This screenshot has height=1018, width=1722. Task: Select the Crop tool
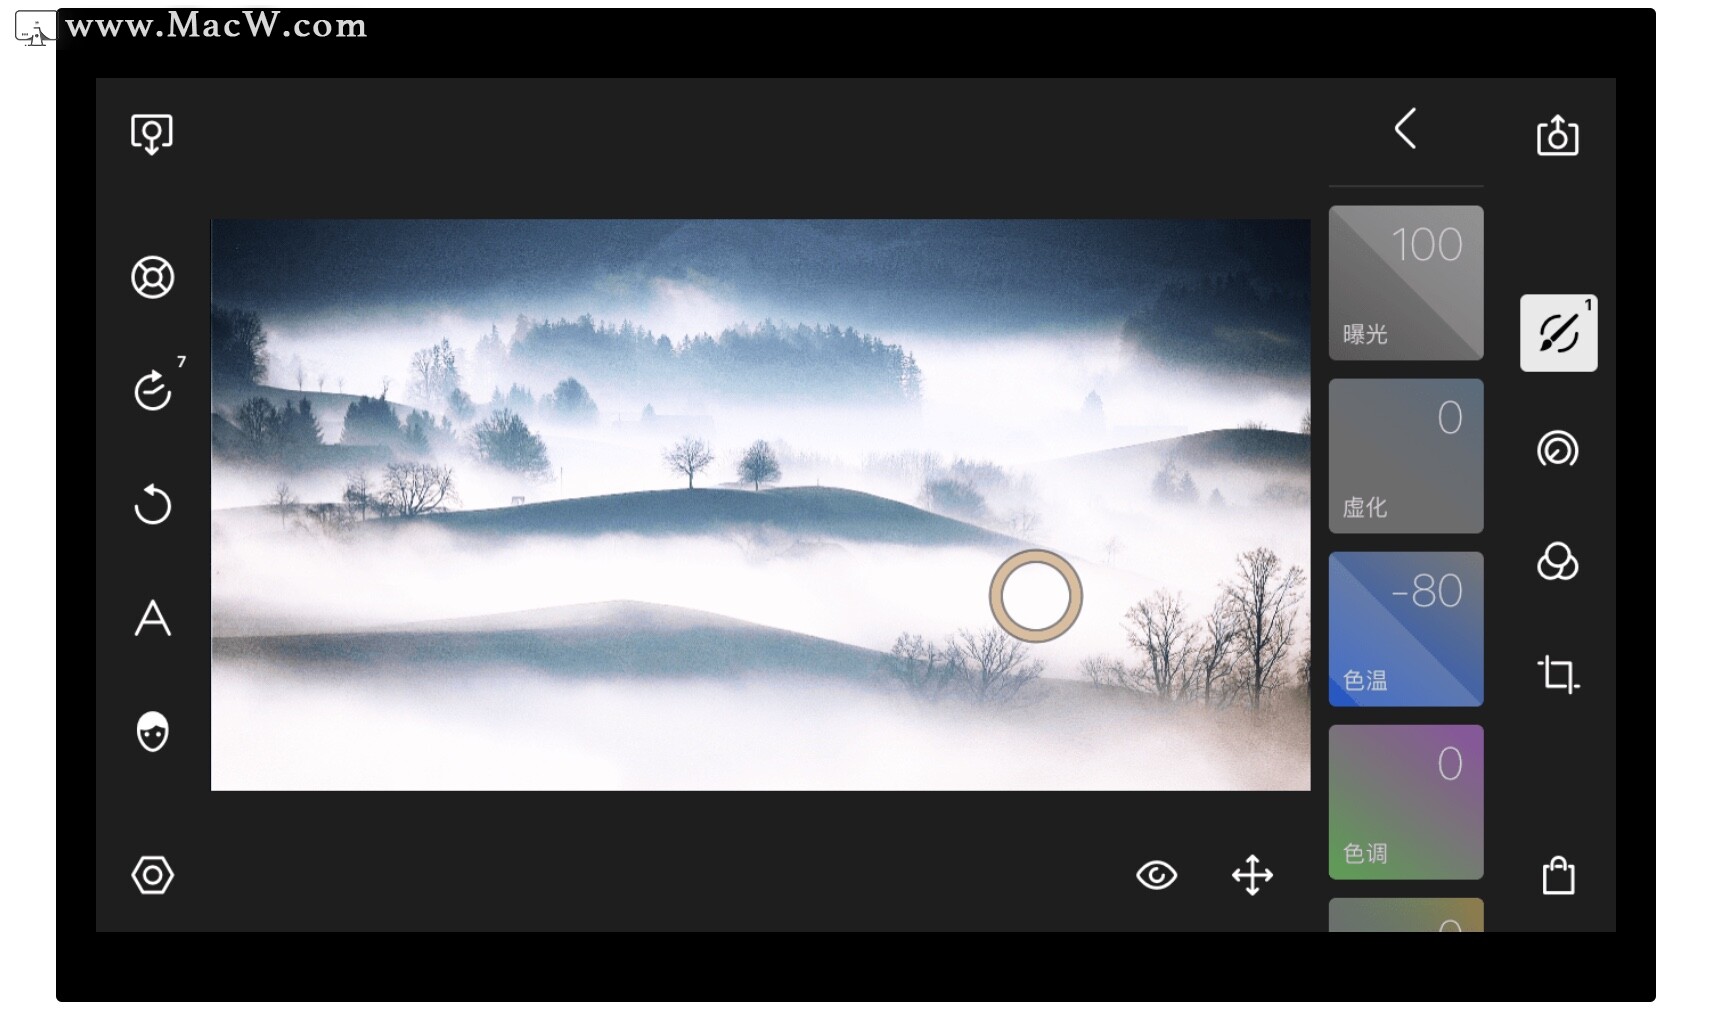[x=1558, y=674]
